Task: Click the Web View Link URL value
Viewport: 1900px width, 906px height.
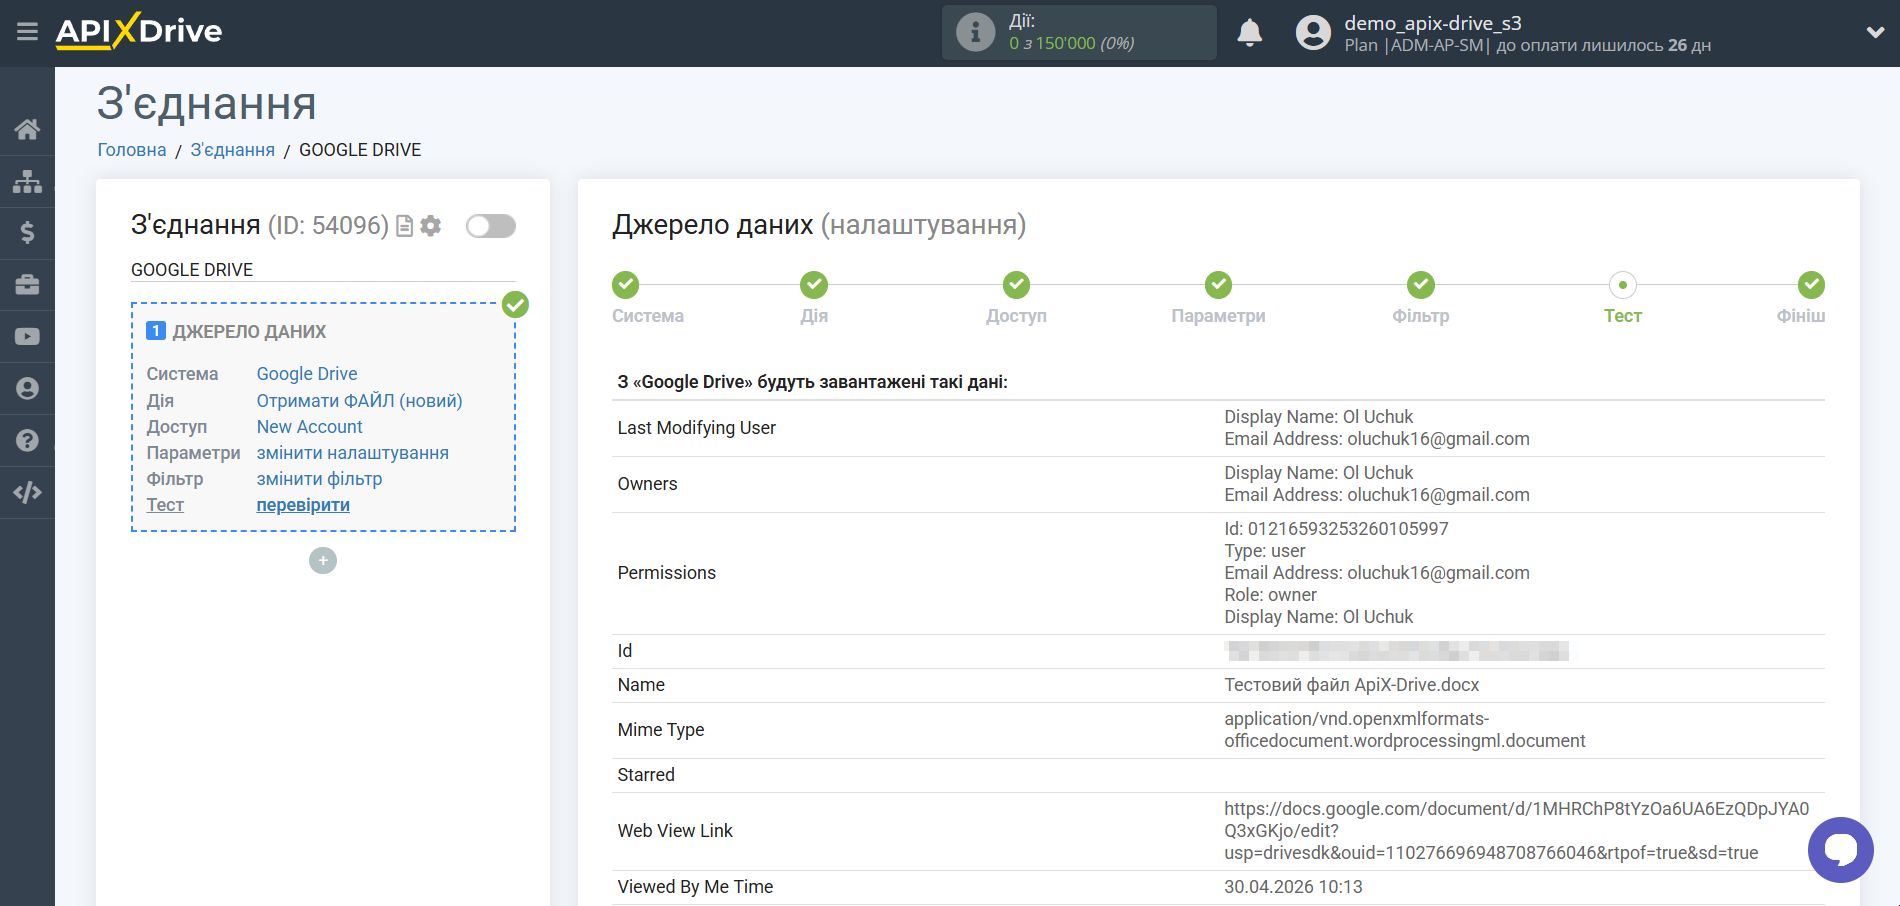Action: tap(1516, 831)
